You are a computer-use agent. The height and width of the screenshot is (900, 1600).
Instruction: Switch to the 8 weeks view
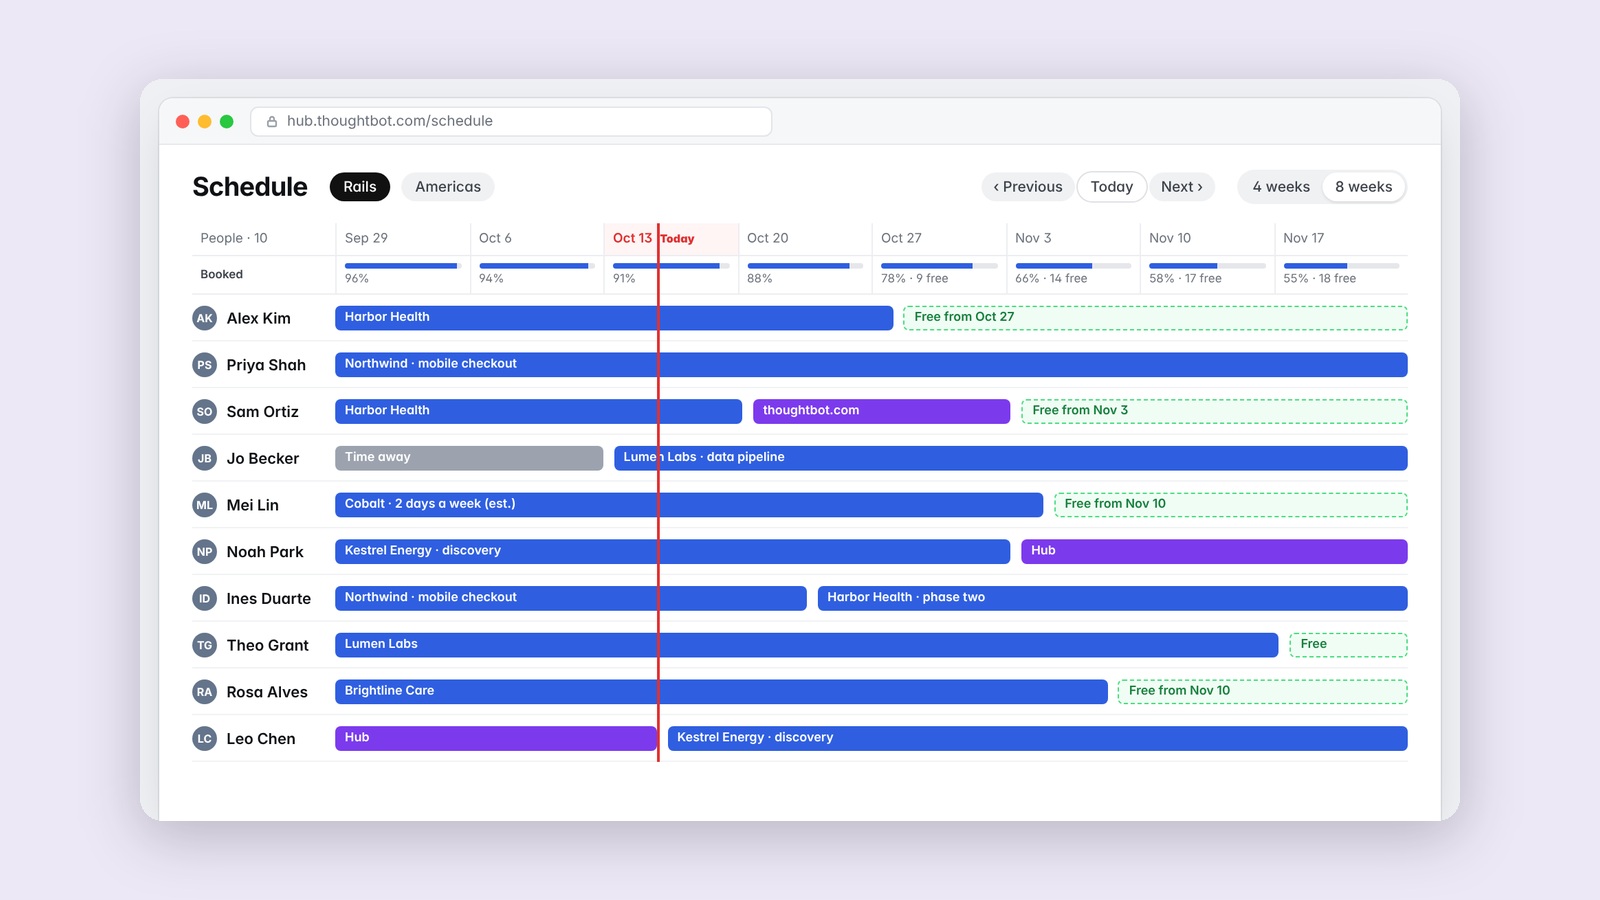tap(1364, 187)
